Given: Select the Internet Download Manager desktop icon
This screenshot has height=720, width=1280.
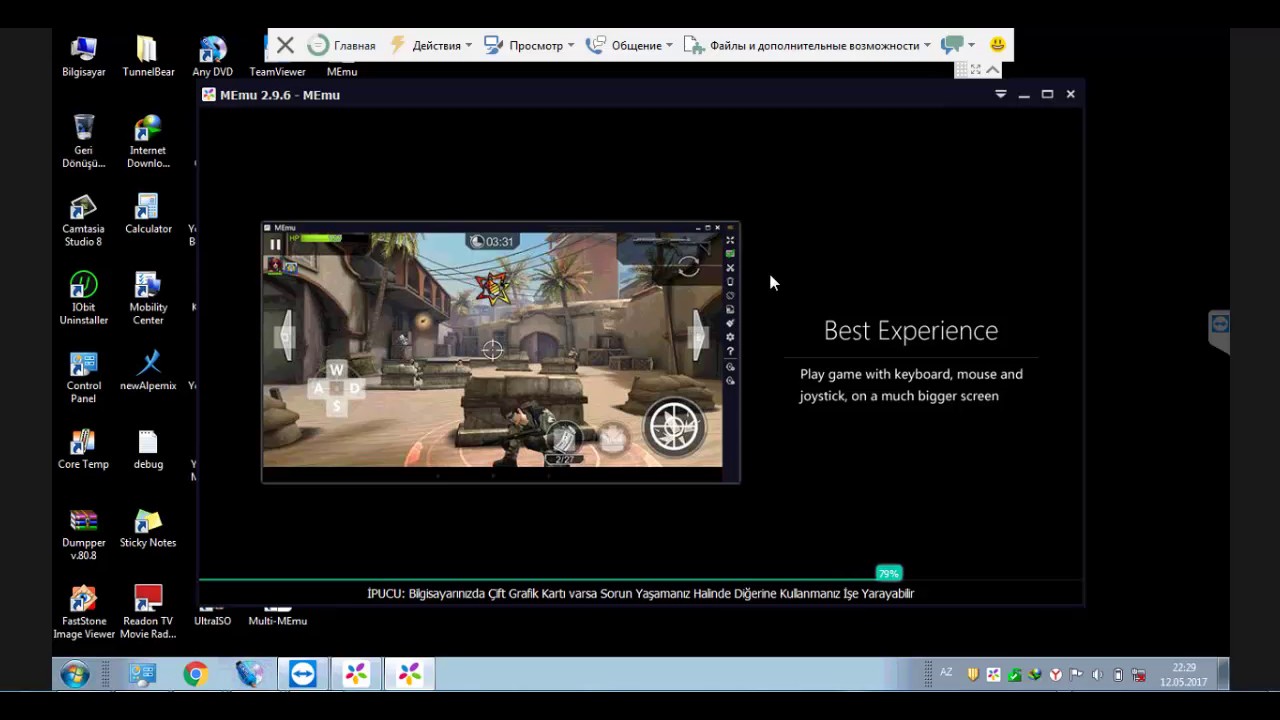Looking at the screenshot, I should [148, 141].
